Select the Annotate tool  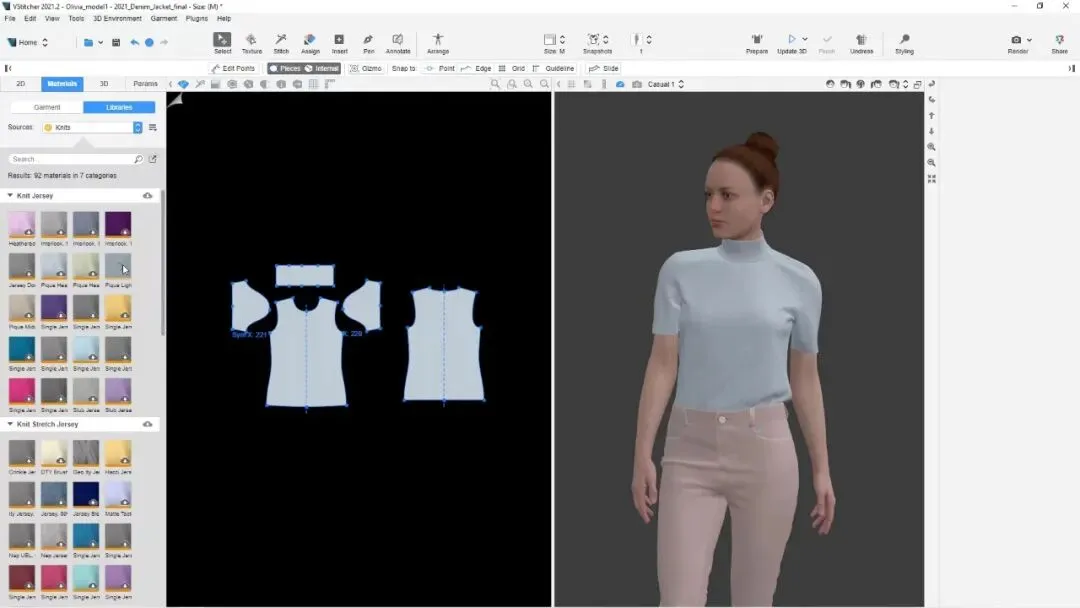pos(398,42)
